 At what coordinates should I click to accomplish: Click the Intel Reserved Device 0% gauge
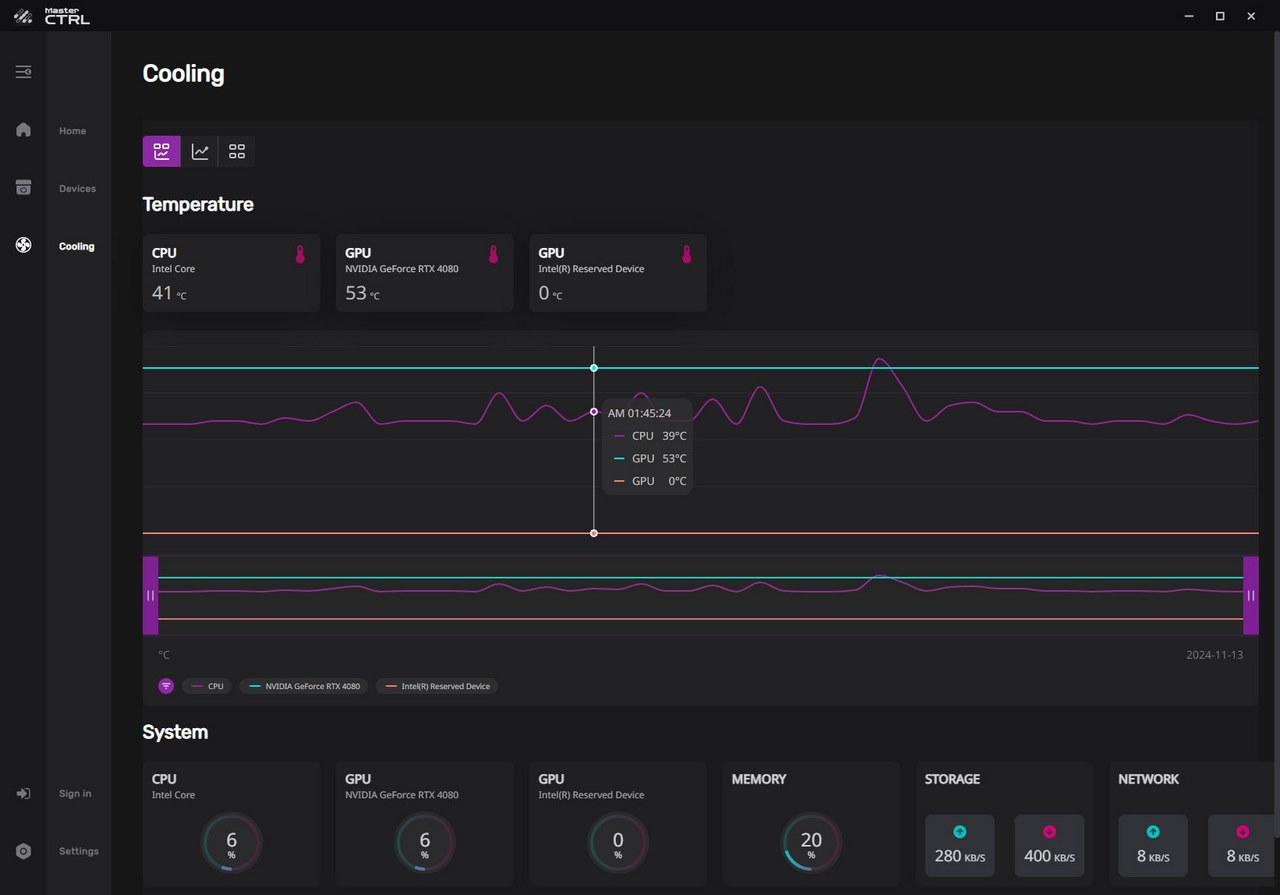coord(618,842)
